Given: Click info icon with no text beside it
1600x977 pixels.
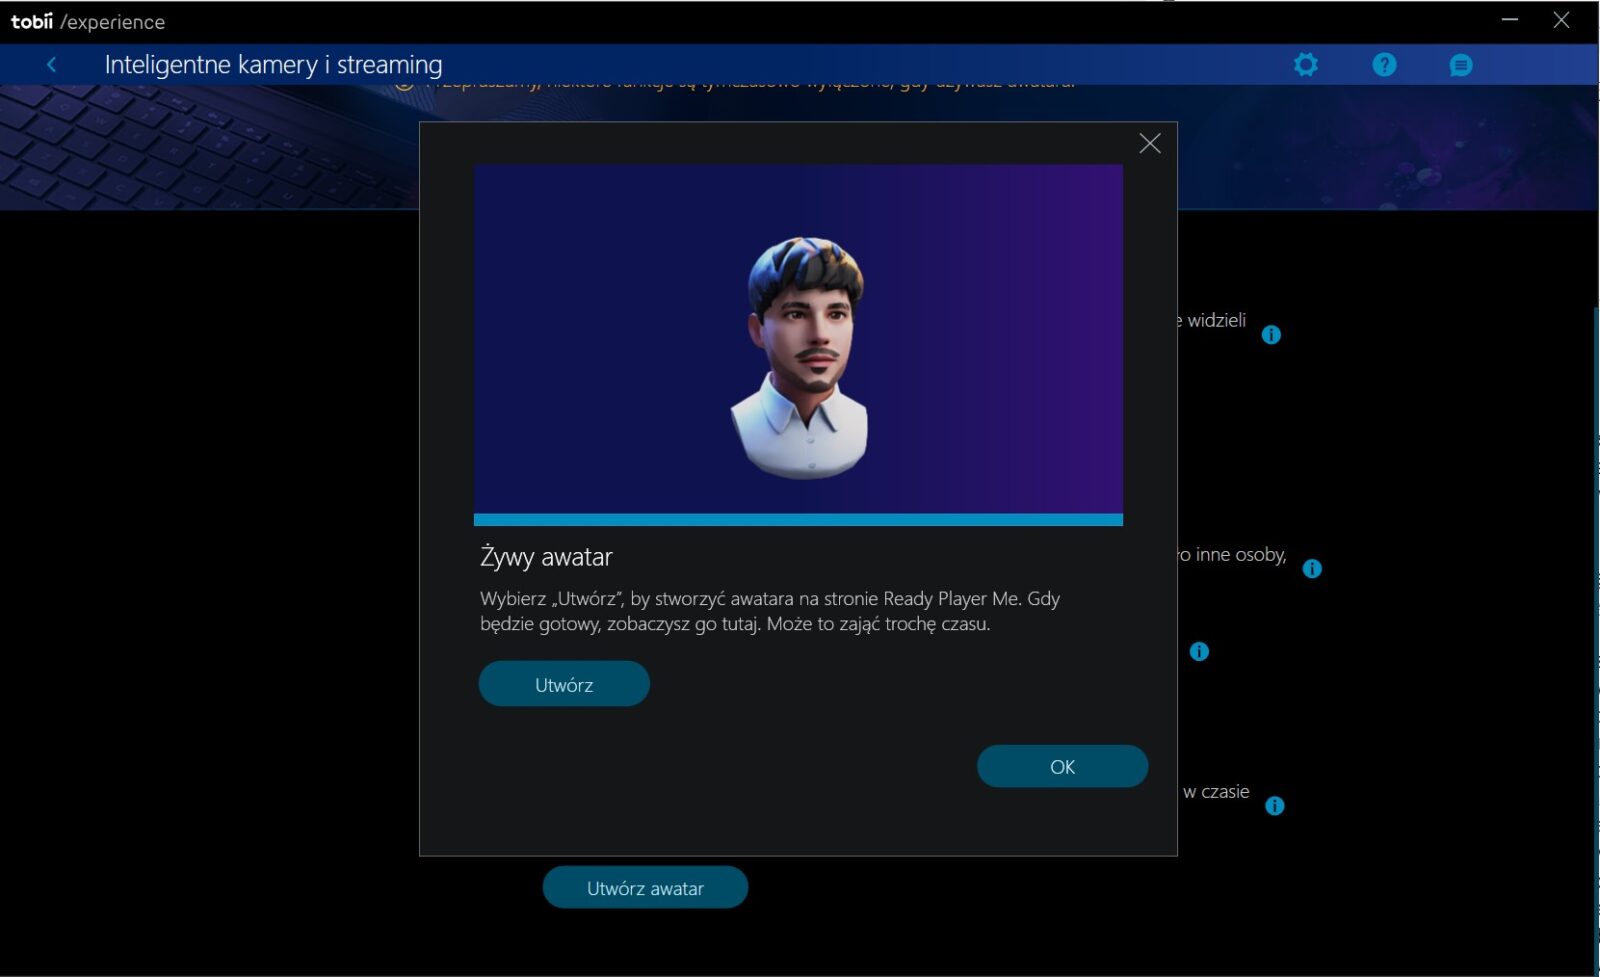Looking at the screenshot, I should pos(1199,652).
